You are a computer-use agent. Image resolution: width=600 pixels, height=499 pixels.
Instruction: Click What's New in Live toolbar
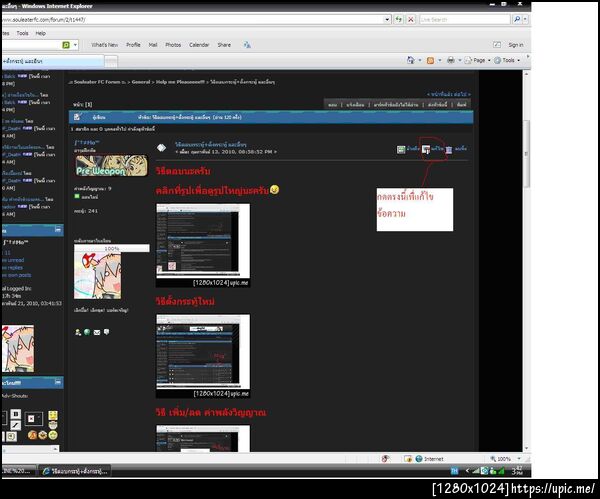point(104,45)
